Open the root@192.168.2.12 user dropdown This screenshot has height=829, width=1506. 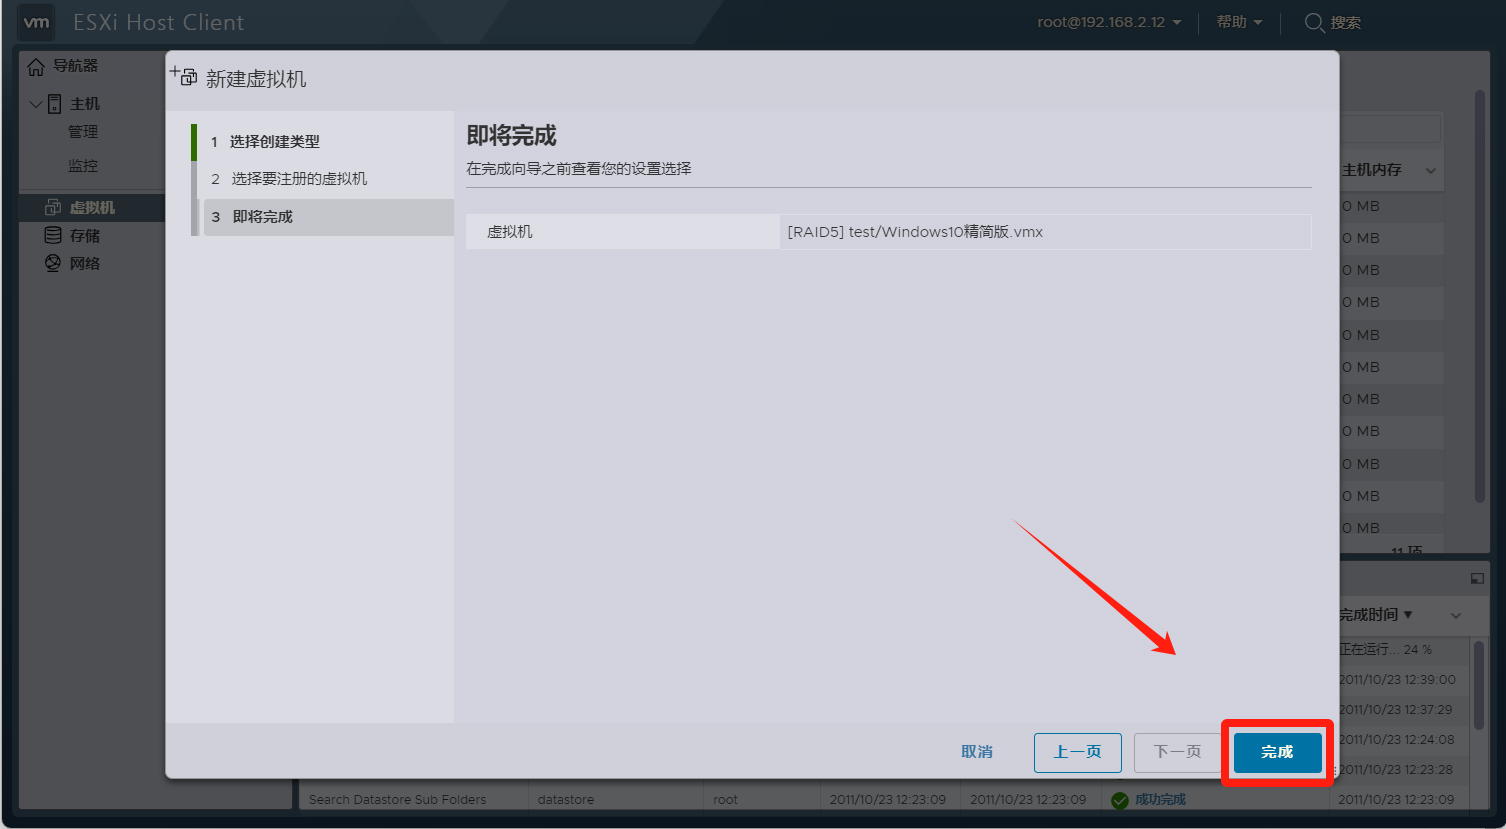click(1109, 22)
